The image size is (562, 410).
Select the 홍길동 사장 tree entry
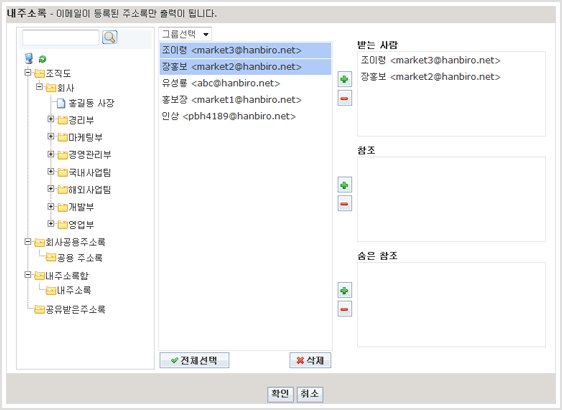[x=91, y=104]
